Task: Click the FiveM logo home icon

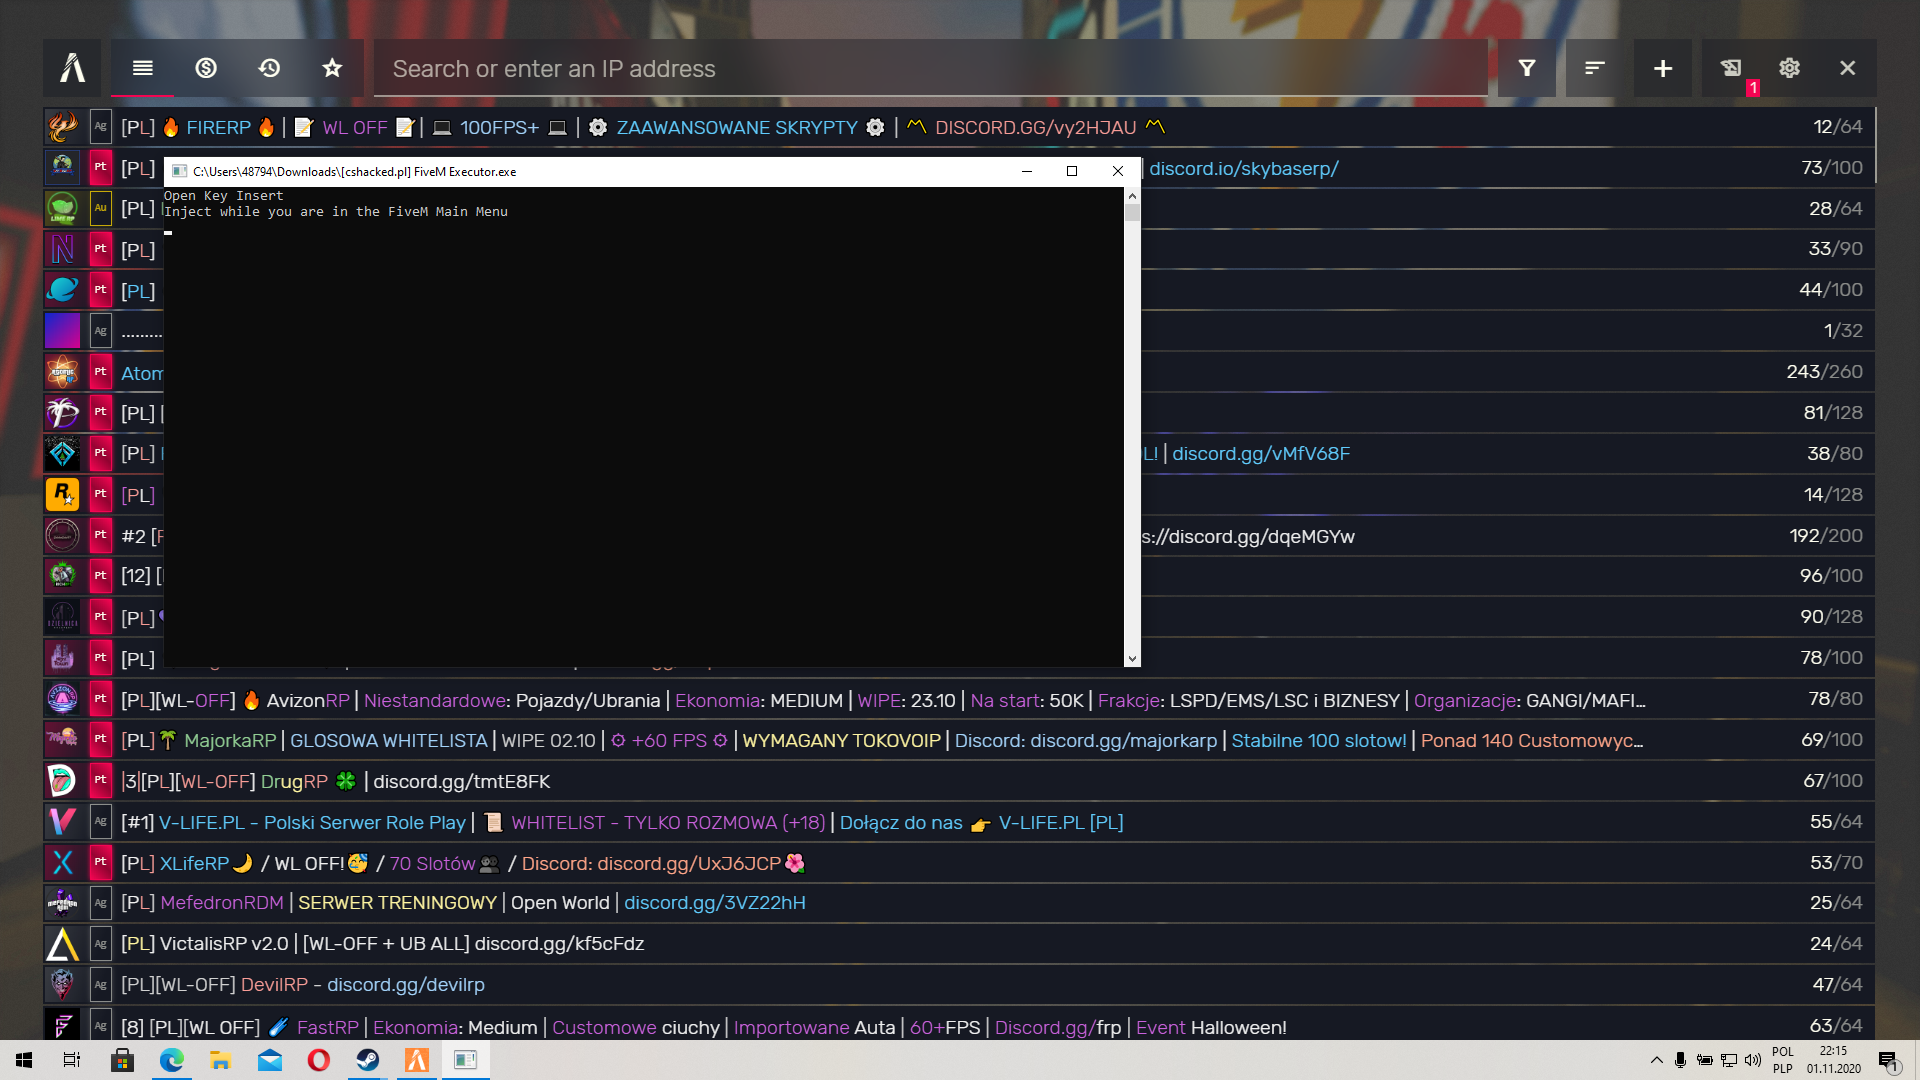Action: point(72,68)
